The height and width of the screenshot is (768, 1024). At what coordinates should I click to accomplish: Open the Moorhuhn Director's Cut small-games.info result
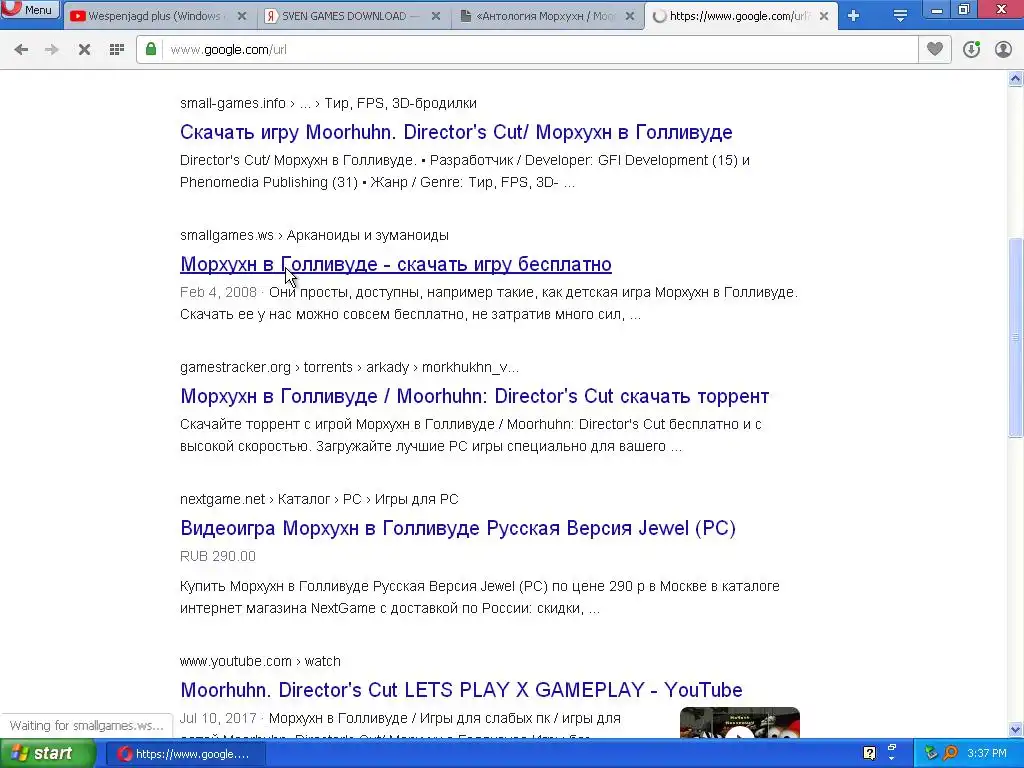tap(456, 132)
